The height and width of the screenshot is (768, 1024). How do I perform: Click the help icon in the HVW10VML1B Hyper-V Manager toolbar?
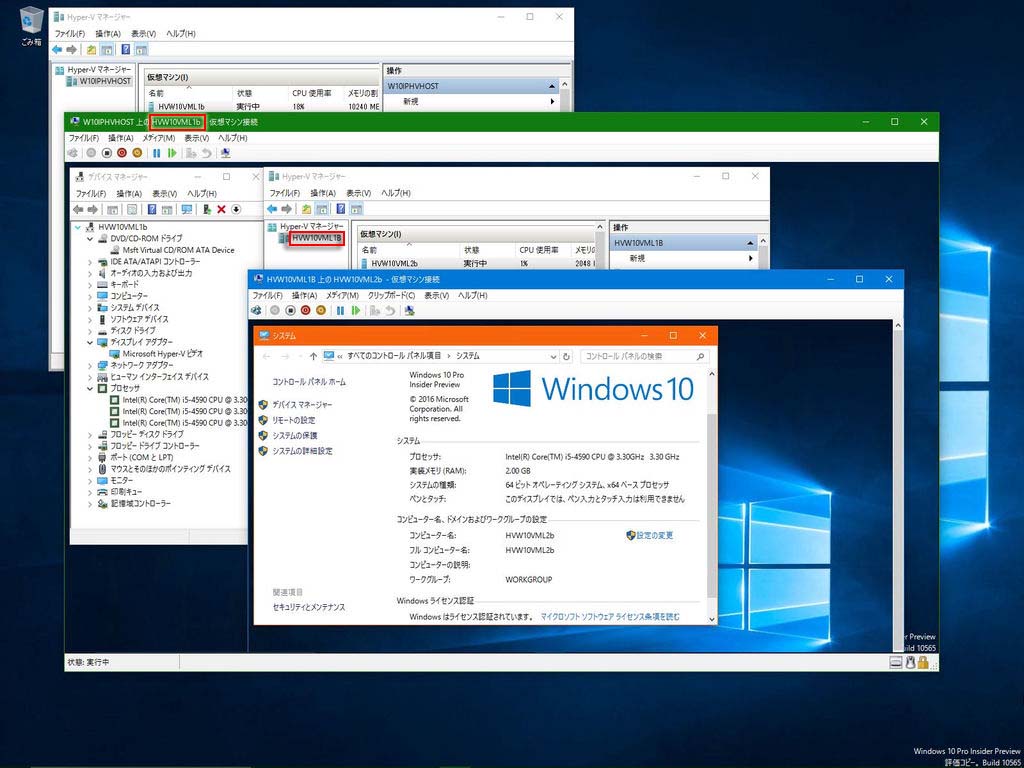(340, 209)
